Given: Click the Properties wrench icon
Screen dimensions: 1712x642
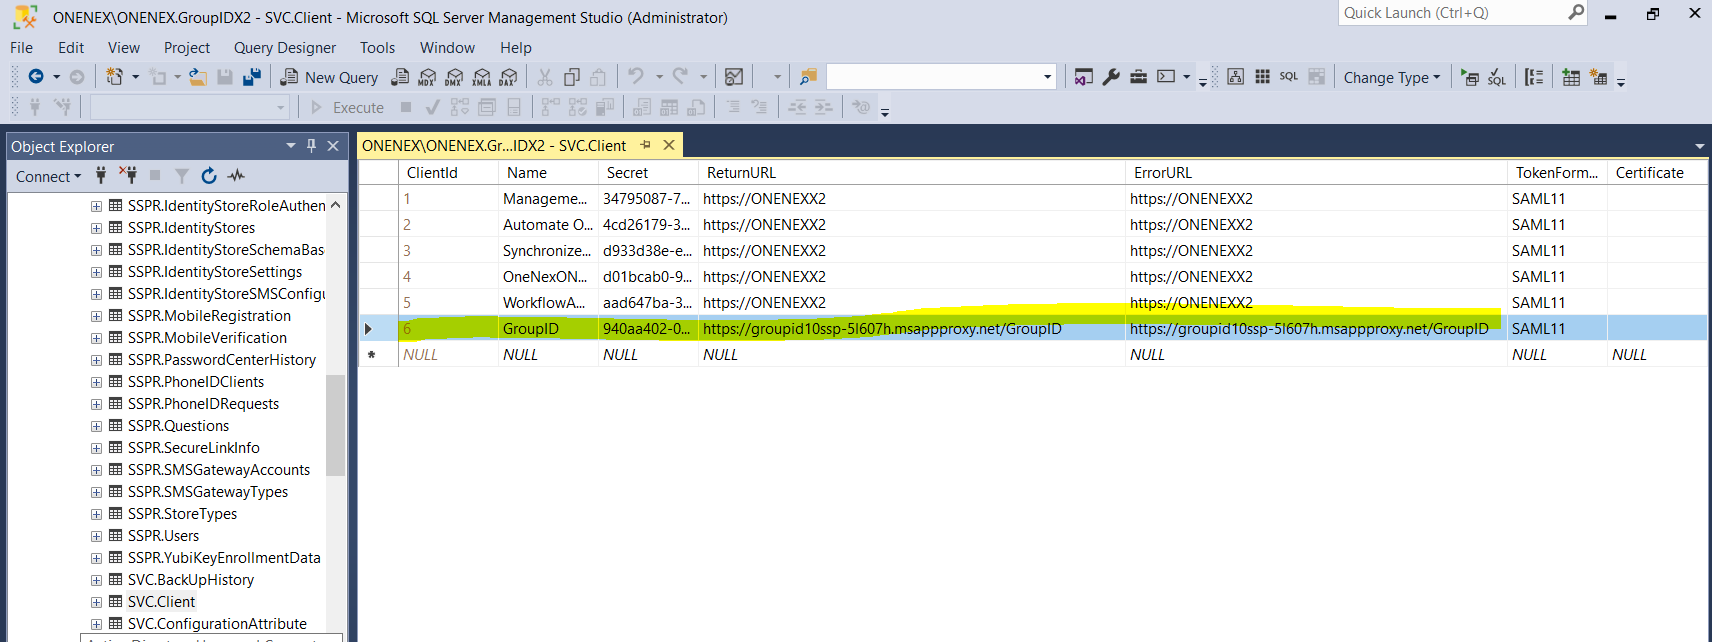Looking at the screenshot, I should (1111, 77).
